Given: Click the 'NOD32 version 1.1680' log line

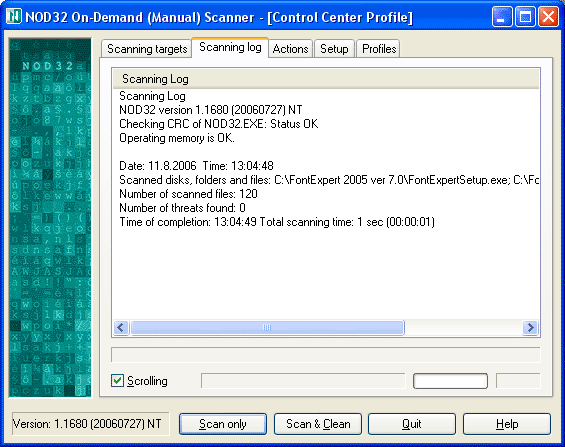Looking at the screenshot, I should click(x=210, y=110).
